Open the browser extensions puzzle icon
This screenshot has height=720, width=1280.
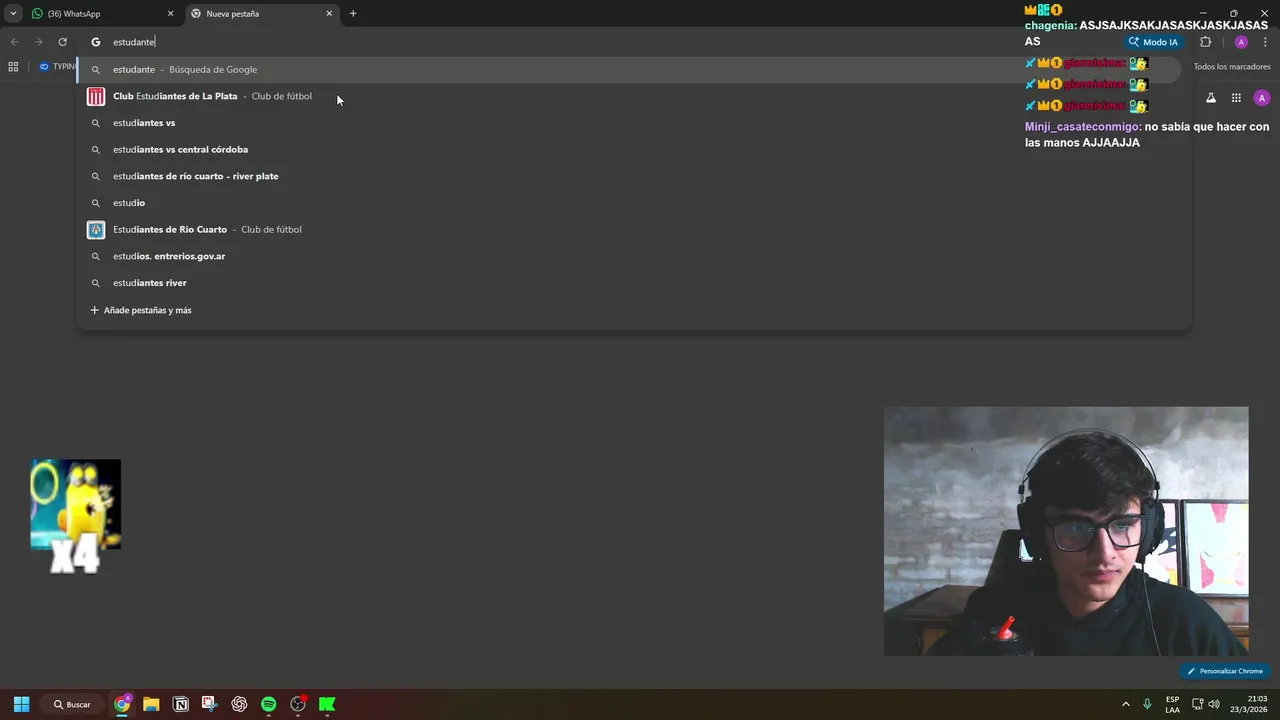1205,42
